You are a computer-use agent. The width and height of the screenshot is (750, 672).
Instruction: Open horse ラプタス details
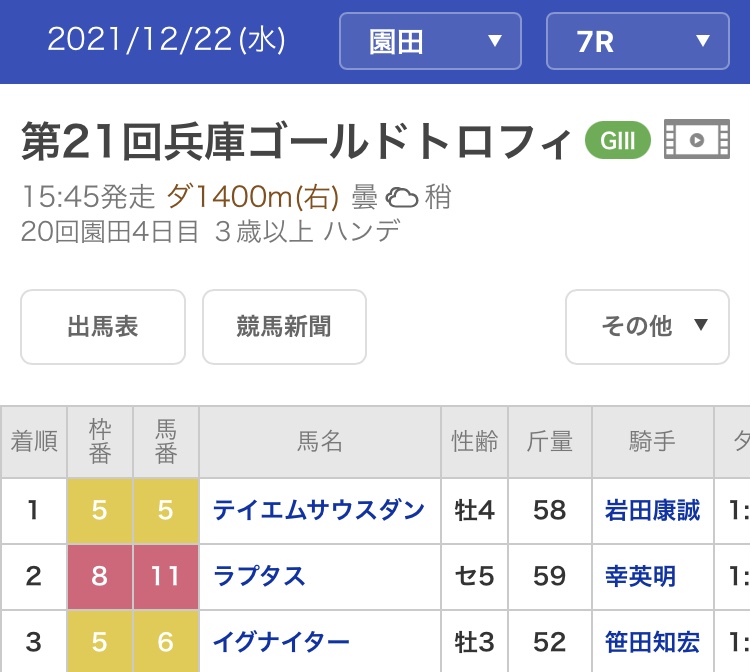click(x=259, y=576)
